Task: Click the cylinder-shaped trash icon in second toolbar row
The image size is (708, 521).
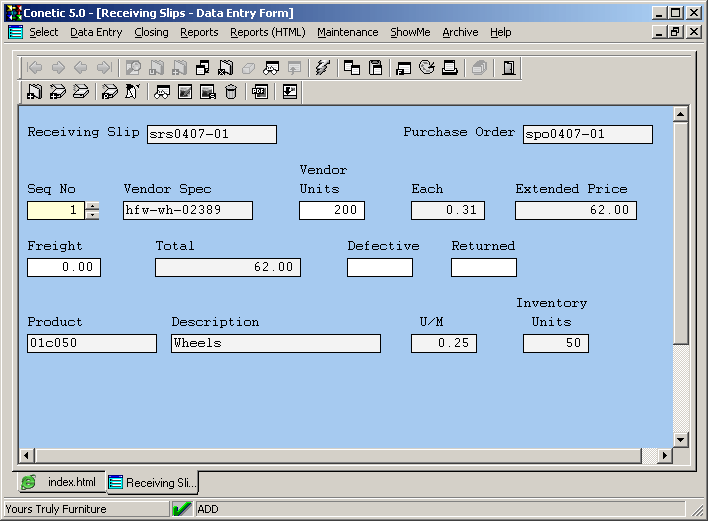Action: click(x=231, y=92)
